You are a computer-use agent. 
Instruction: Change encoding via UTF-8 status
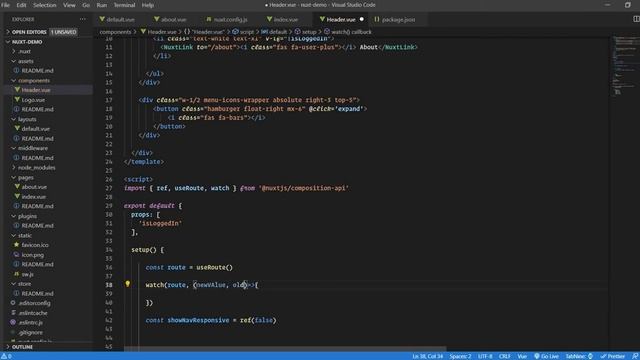[485, 356]
